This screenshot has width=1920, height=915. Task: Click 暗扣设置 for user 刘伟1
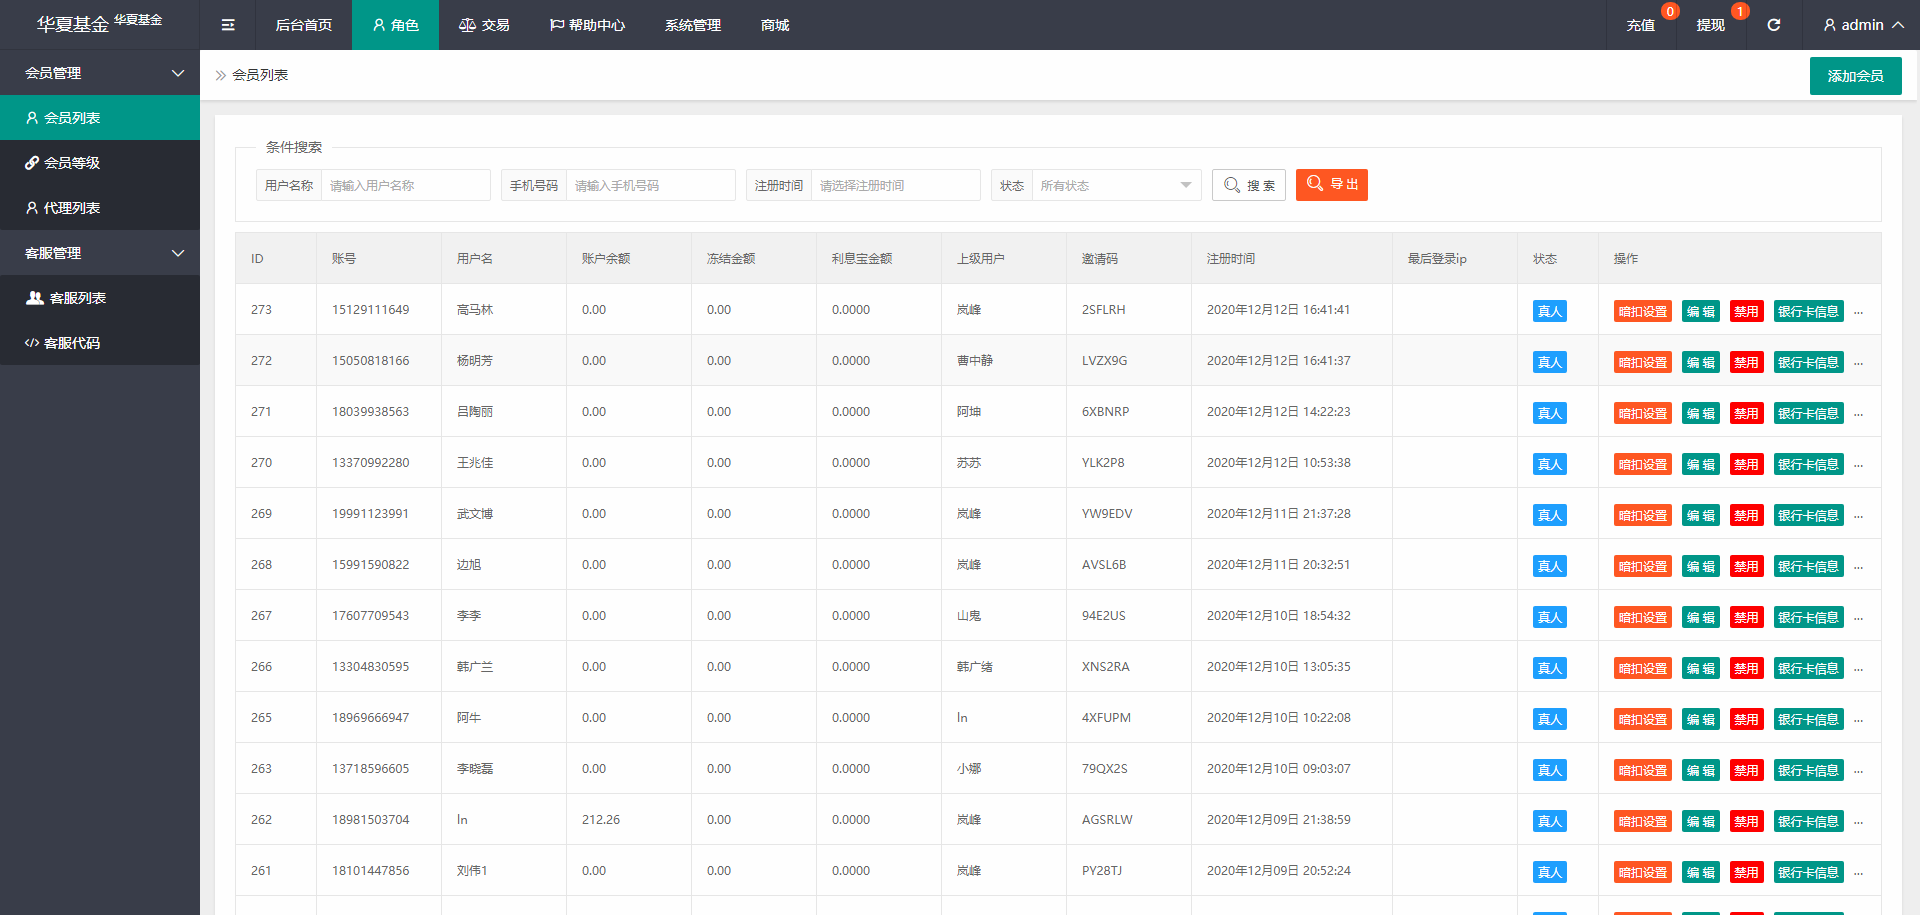pos(1642,873)
